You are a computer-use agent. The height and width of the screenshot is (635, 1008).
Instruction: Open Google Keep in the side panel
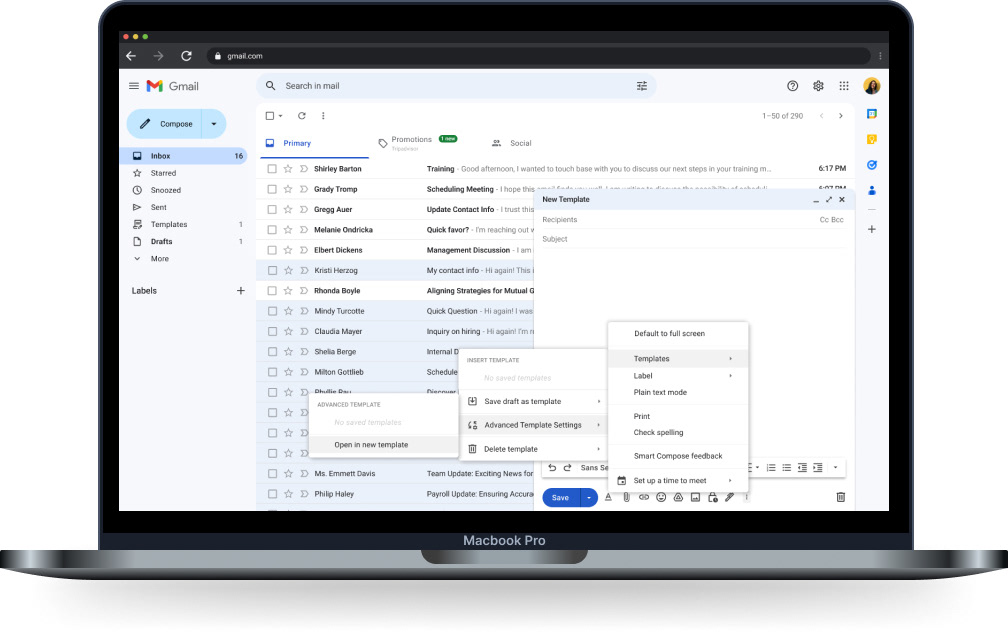tap(872, 139)
